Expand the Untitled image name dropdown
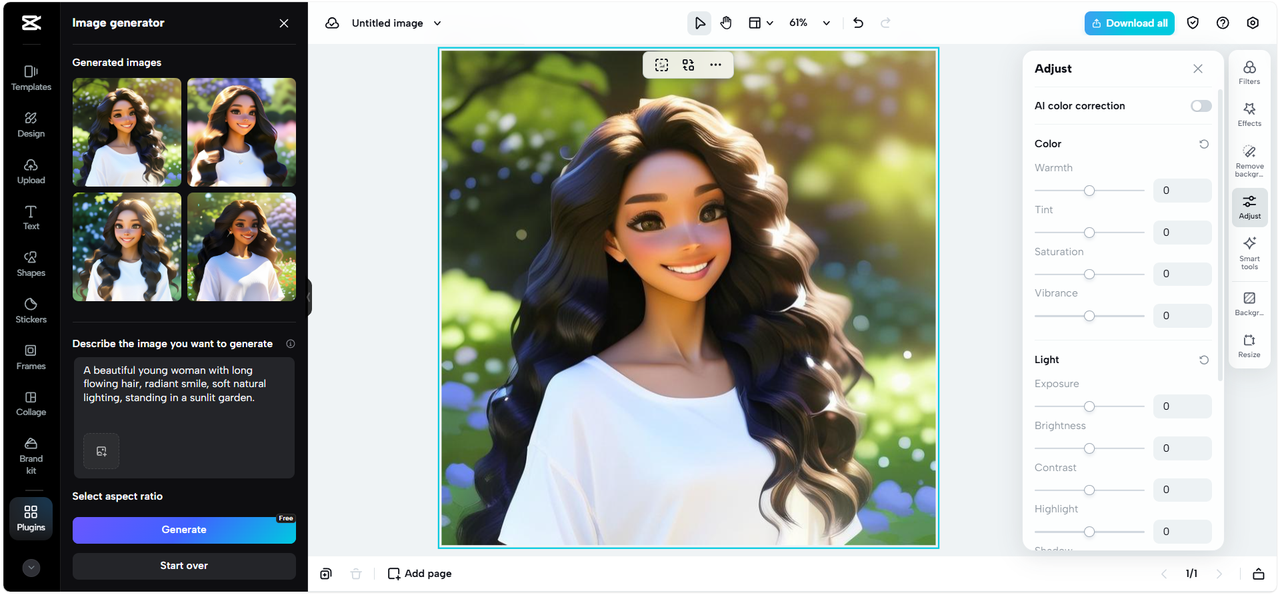The height and width of the screenshot is (595, 1280). [437, 23]
